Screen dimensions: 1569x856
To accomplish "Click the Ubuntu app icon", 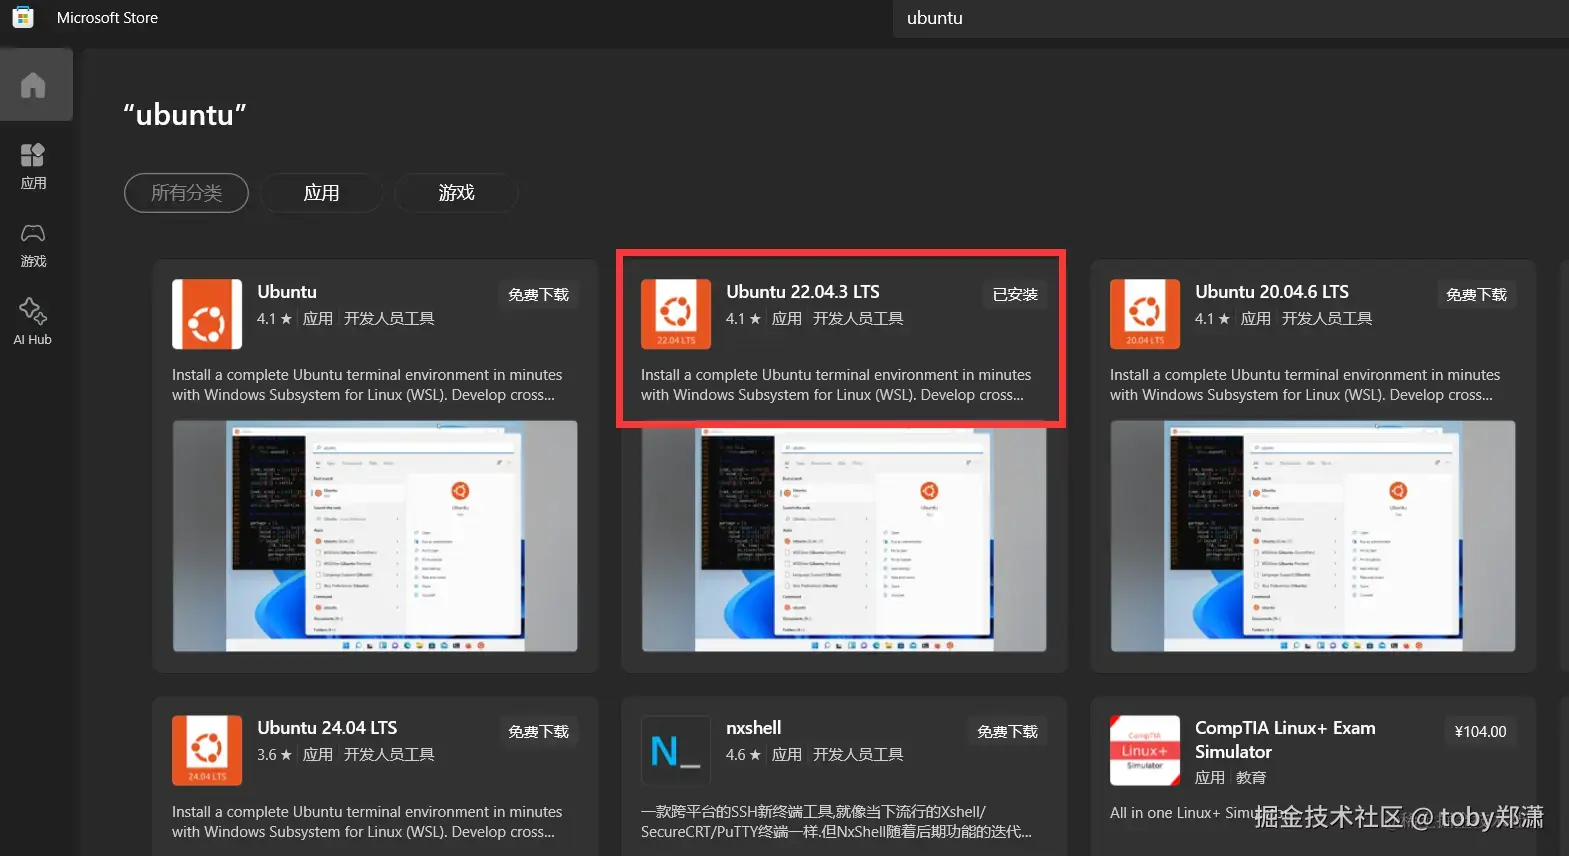I will click(207, 314).
